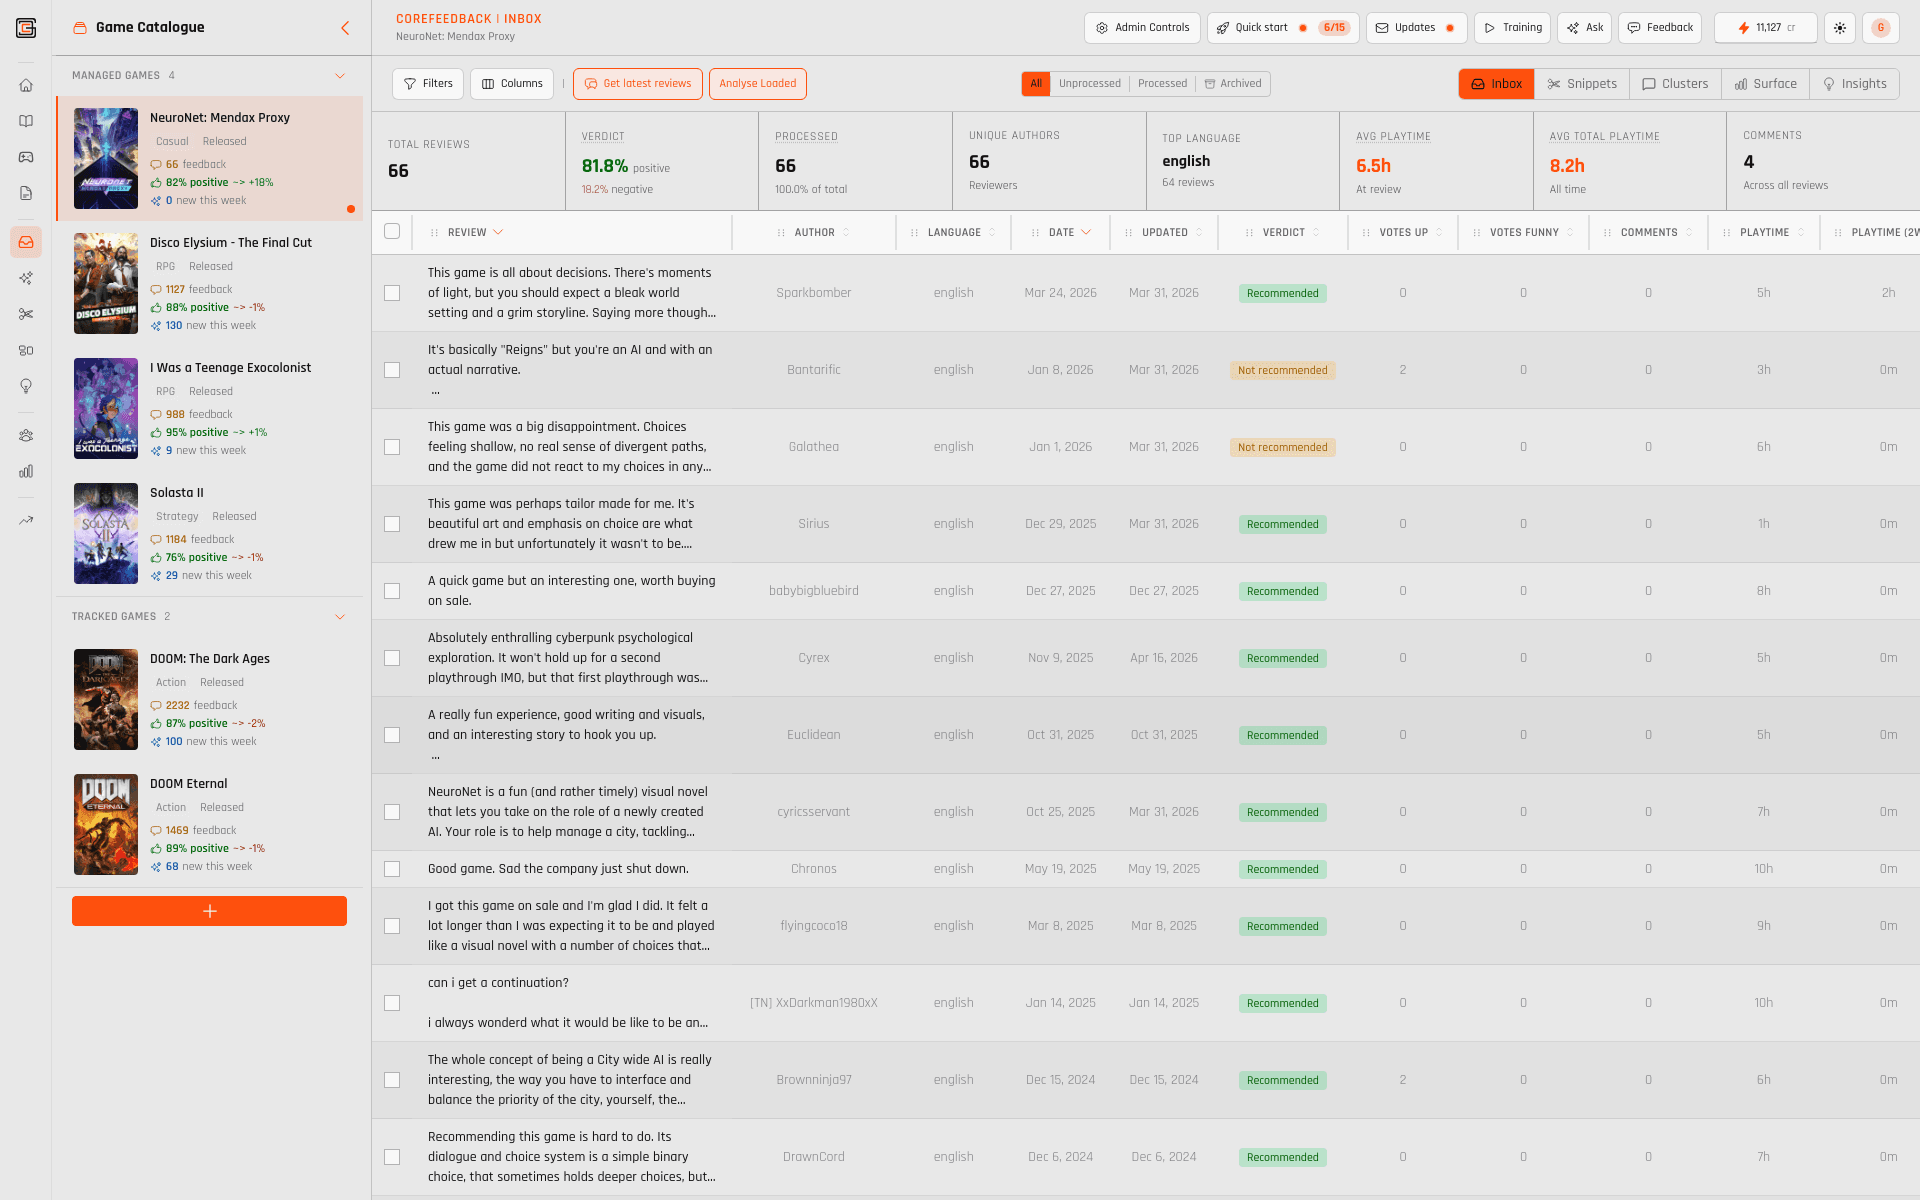This screenshot has height=1200, width=1920.
Task: Select the Unprocessed filter tab
Action: pyautogui.click(x=1089, y=84)
